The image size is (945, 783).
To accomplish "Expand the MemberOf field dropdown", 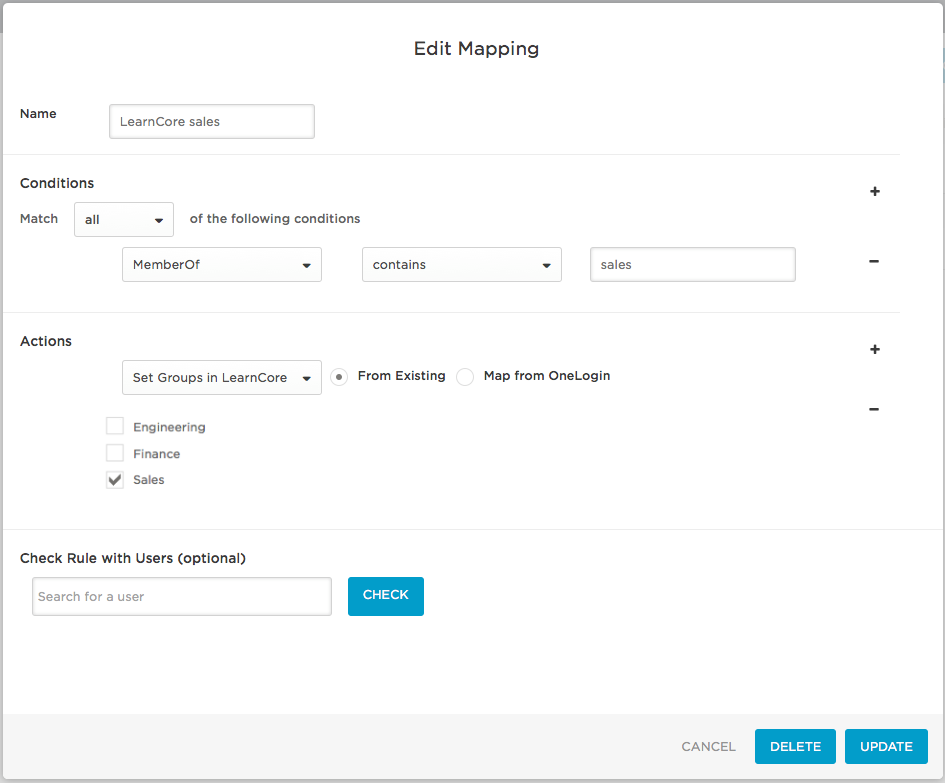I will pyautogui.click(x=221, y=265).
